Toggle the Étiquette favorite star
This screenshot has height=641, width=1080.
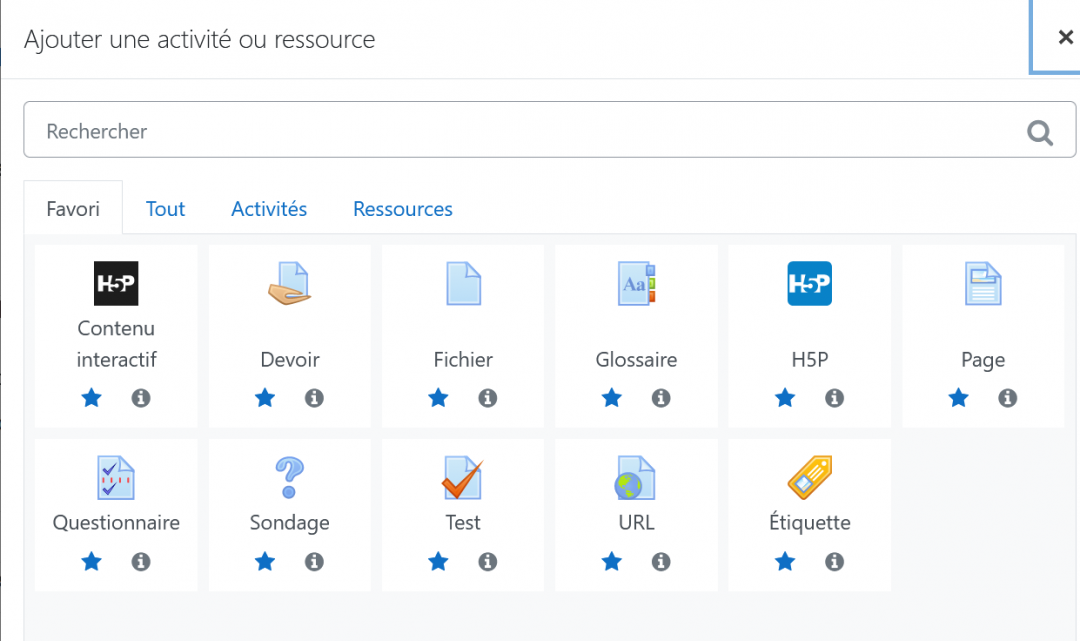(785, 562)
